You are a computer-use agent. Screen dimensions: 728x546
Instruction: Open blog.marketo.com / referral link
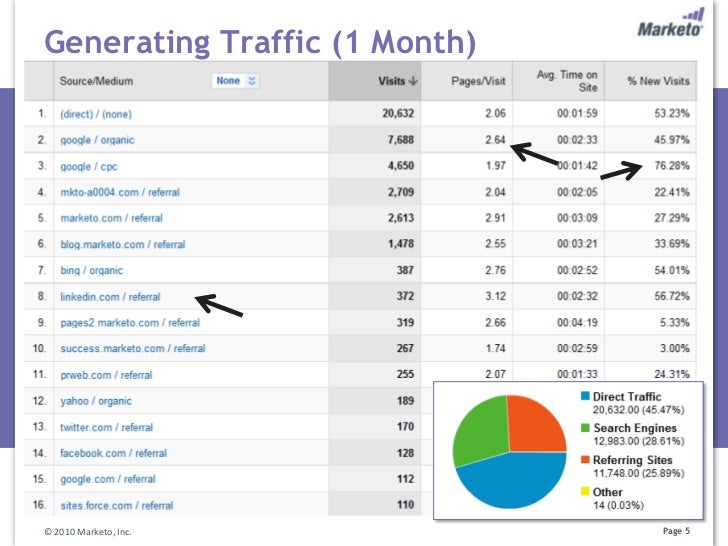pyautogui.click(x=123, y=244)
